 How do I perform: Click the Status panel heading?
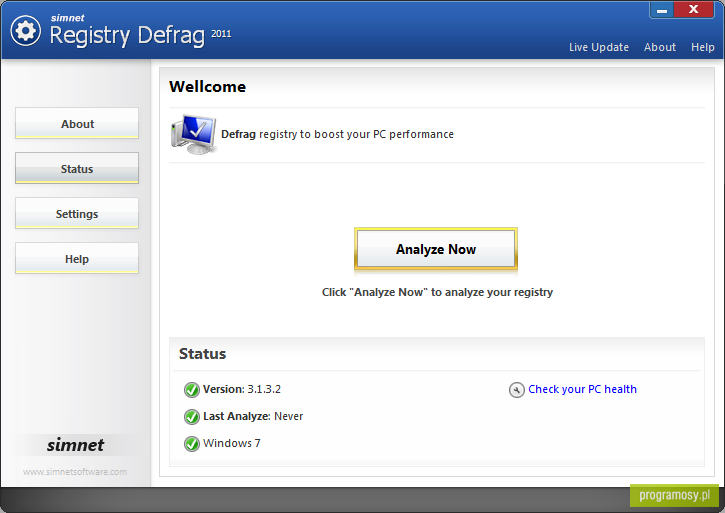point(203,353)
